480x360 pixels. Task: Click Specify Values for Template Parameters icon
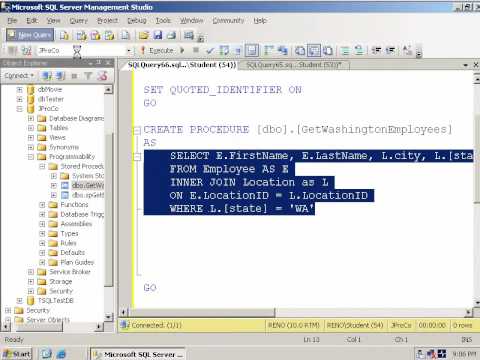tap(407, 51)
